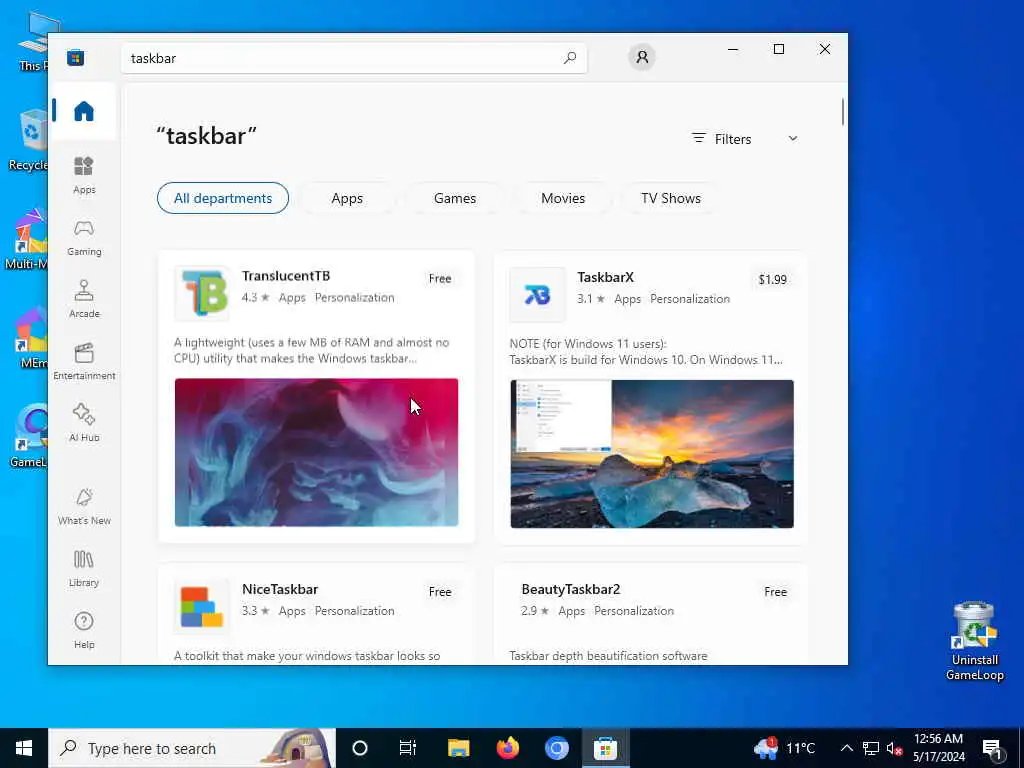This screenshot has width=1024, height=768.
Task: Click the TaskbarX NOTE description text
Action: (645, 351)
